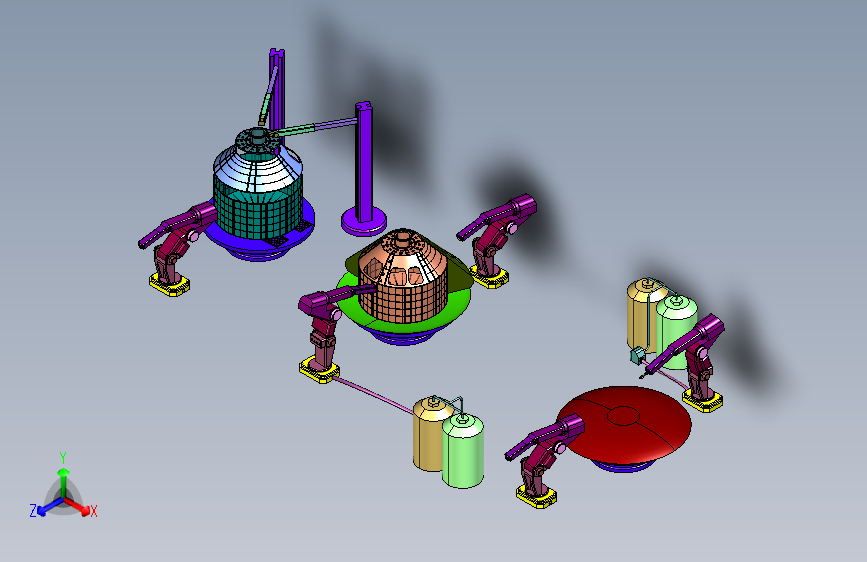Select yellow base of robot beside teal tower
The height and width of the screenshot is (562, 867).
(x=169, y=284)
